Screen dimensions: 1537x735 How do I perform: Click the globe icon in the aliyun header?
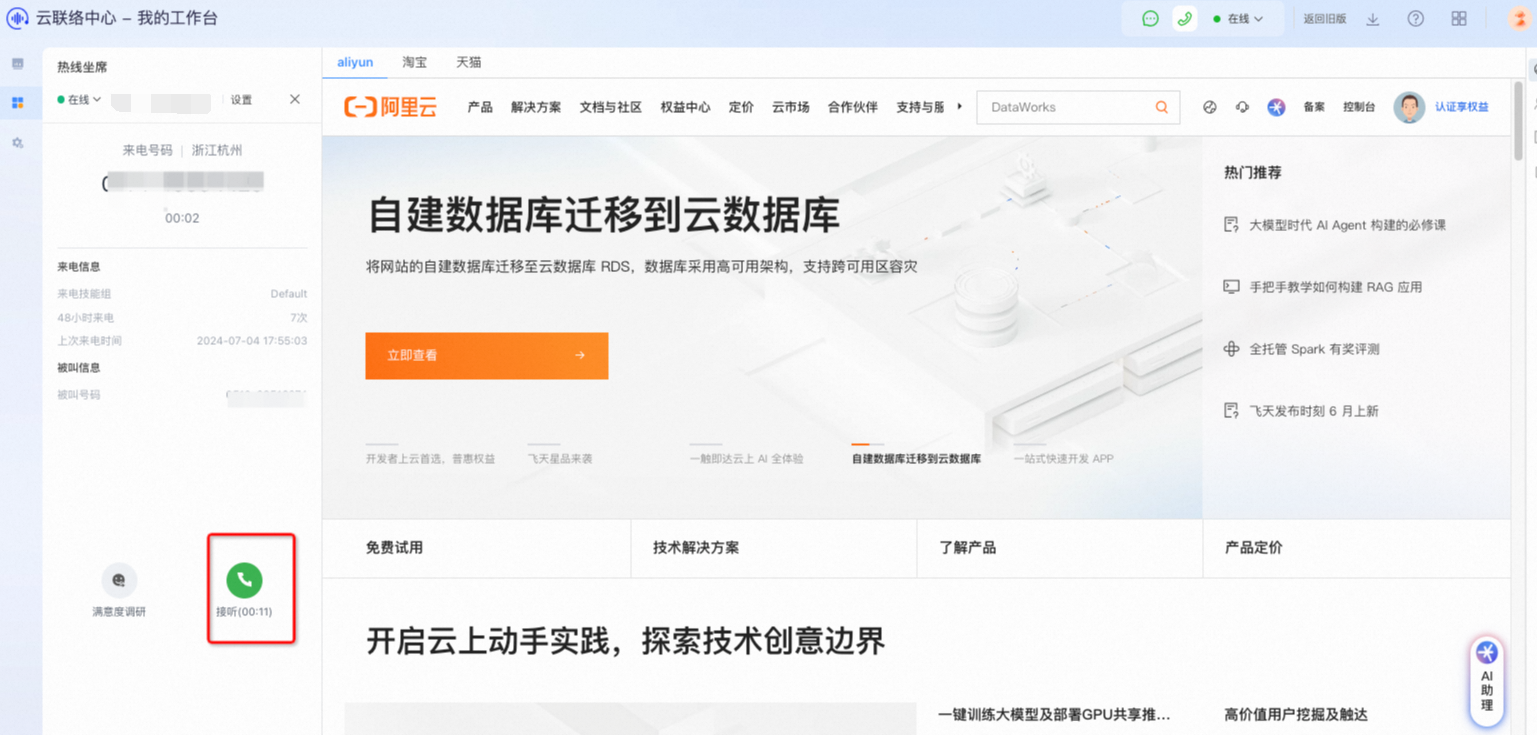pyautogui.click(x=1210, y=107)
